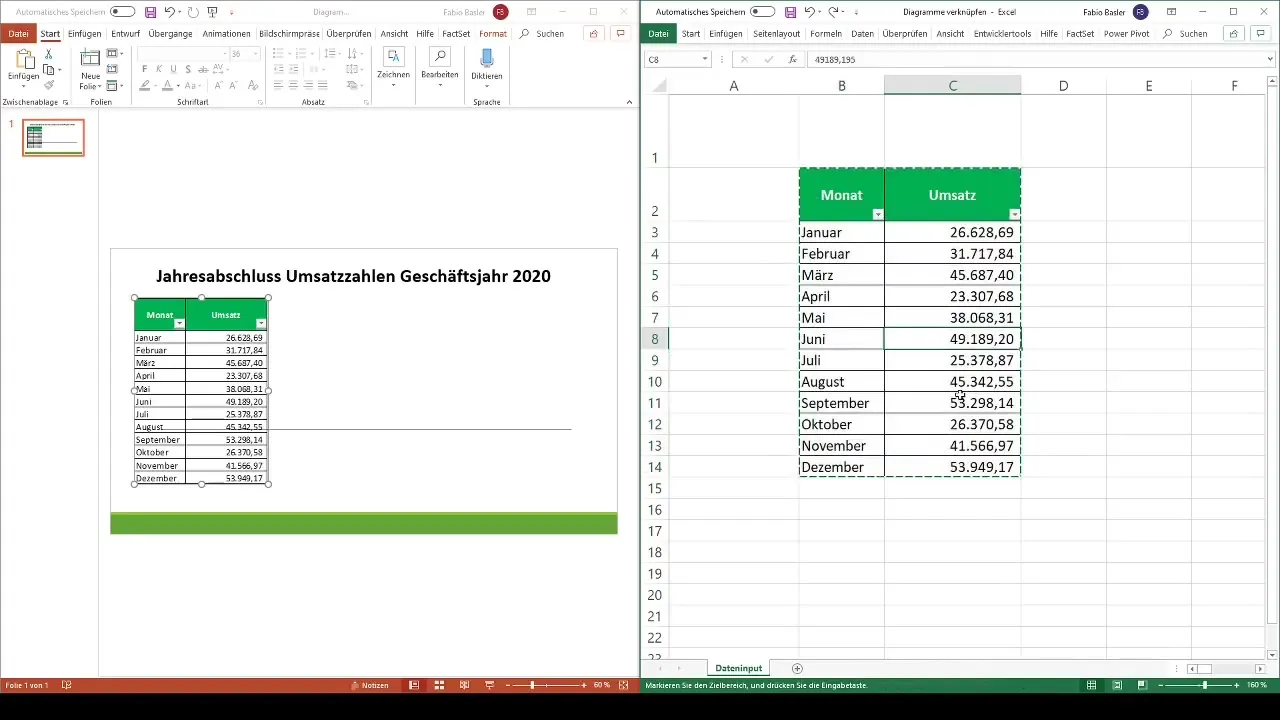Click the add new sheet plus icon

[797, 668]
